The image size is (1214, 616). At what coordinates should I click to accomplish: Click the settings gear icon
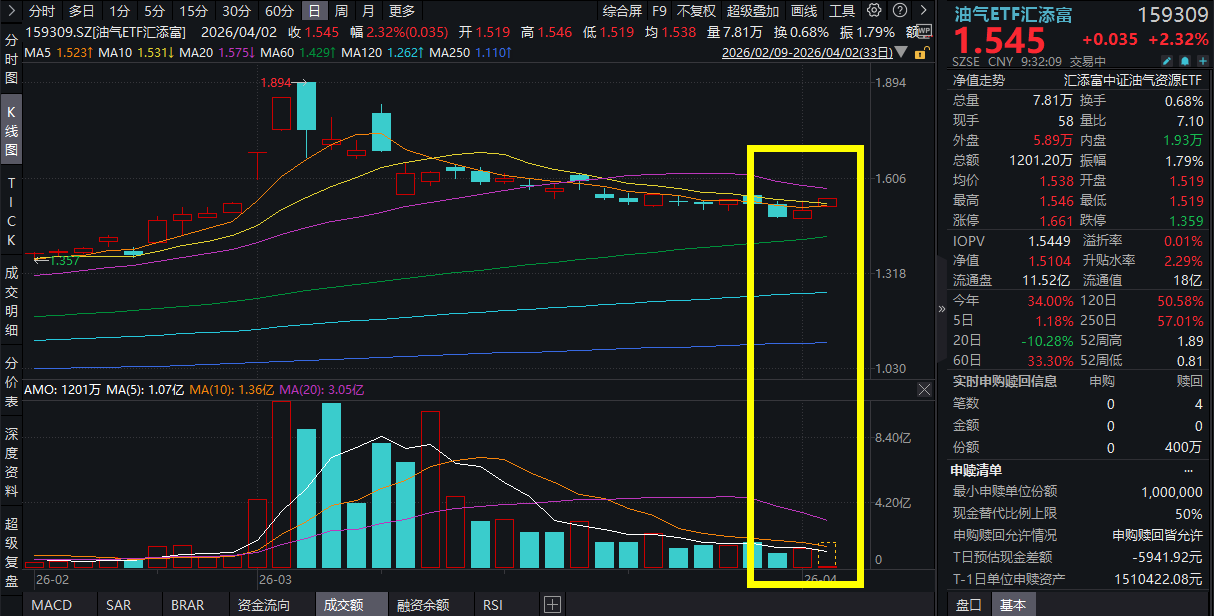[x=874, y=11]
